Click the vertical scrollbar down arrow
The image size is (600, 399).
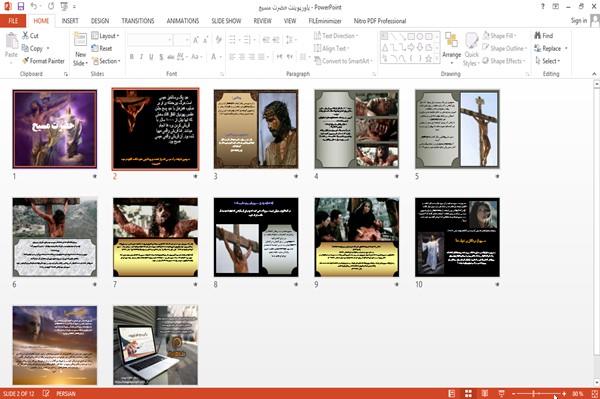pos(597,382)
